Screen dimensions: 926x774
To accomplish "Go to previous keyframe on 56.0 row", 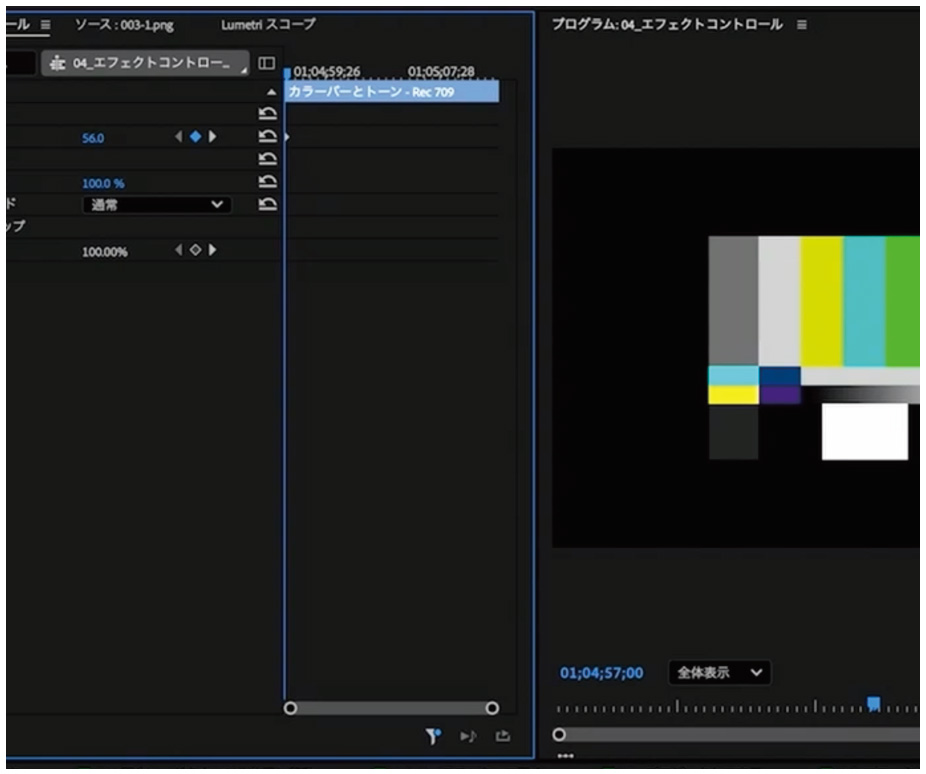I will 179,137.
